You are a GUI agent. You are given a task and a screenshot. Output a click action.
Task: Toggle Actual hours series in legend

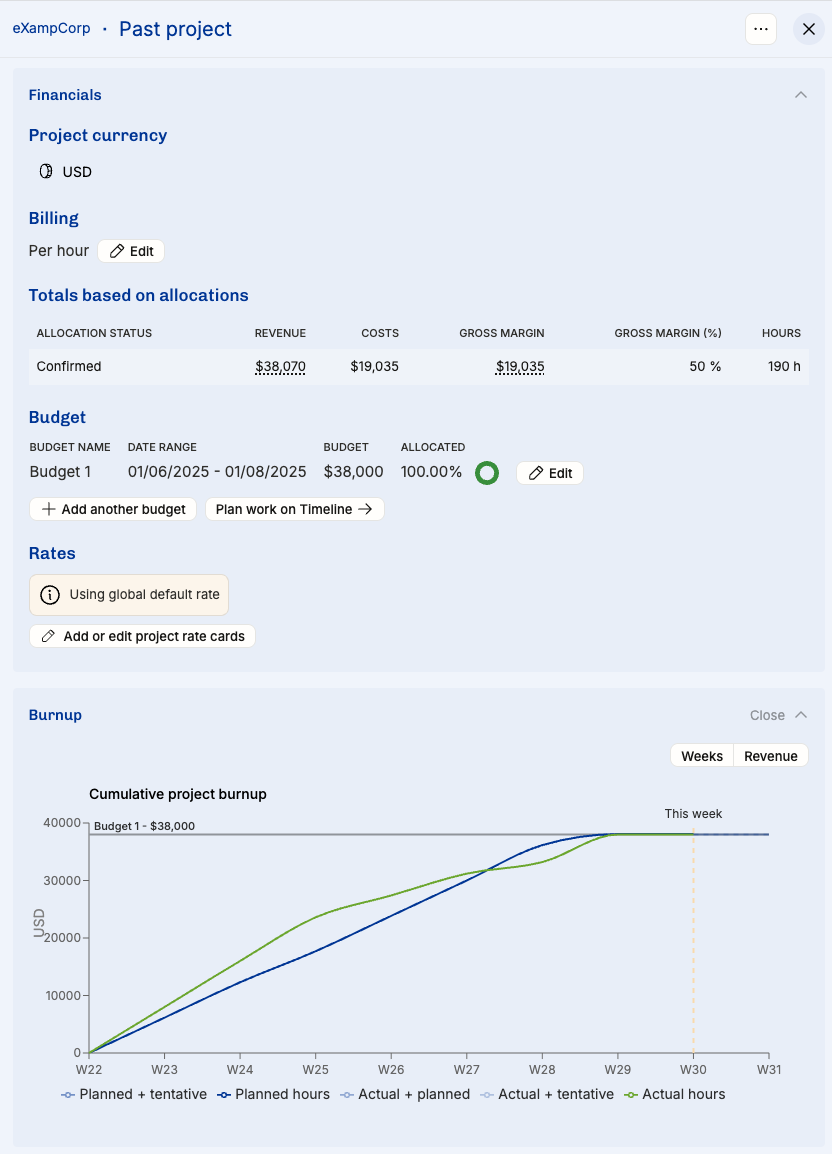point(675,1094)
